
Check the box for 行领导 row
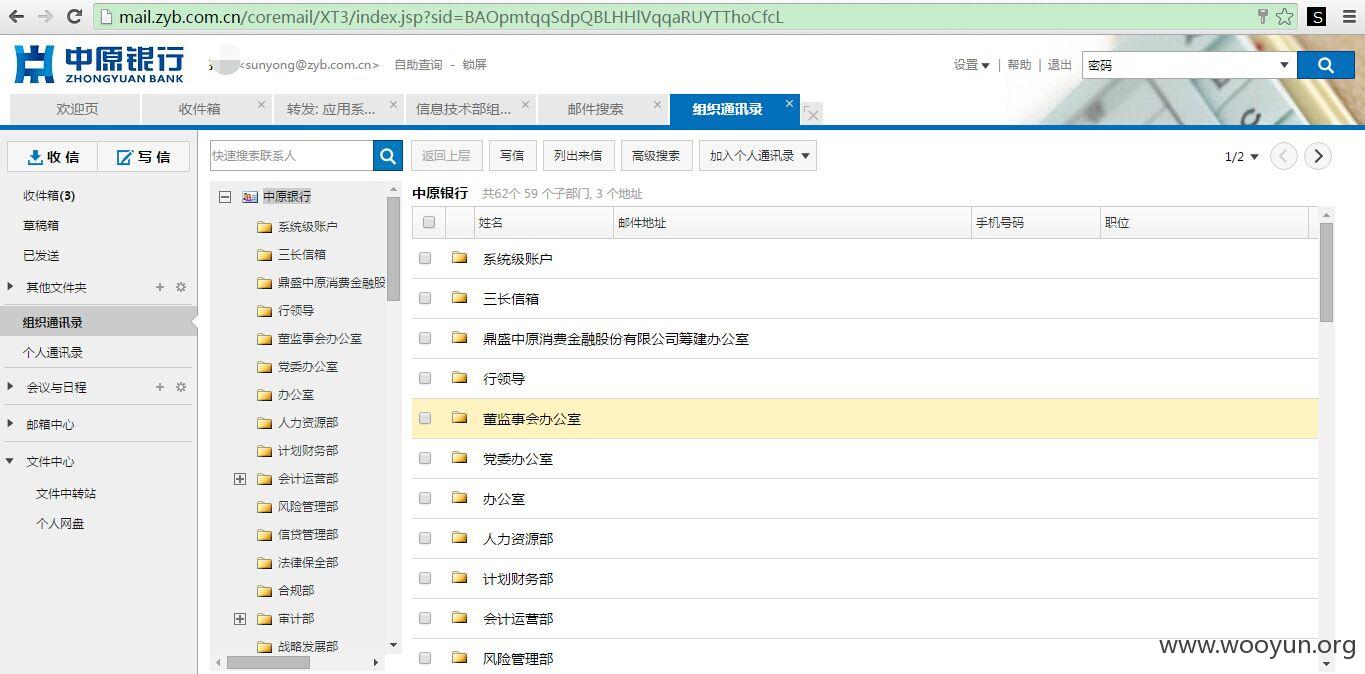425,378
